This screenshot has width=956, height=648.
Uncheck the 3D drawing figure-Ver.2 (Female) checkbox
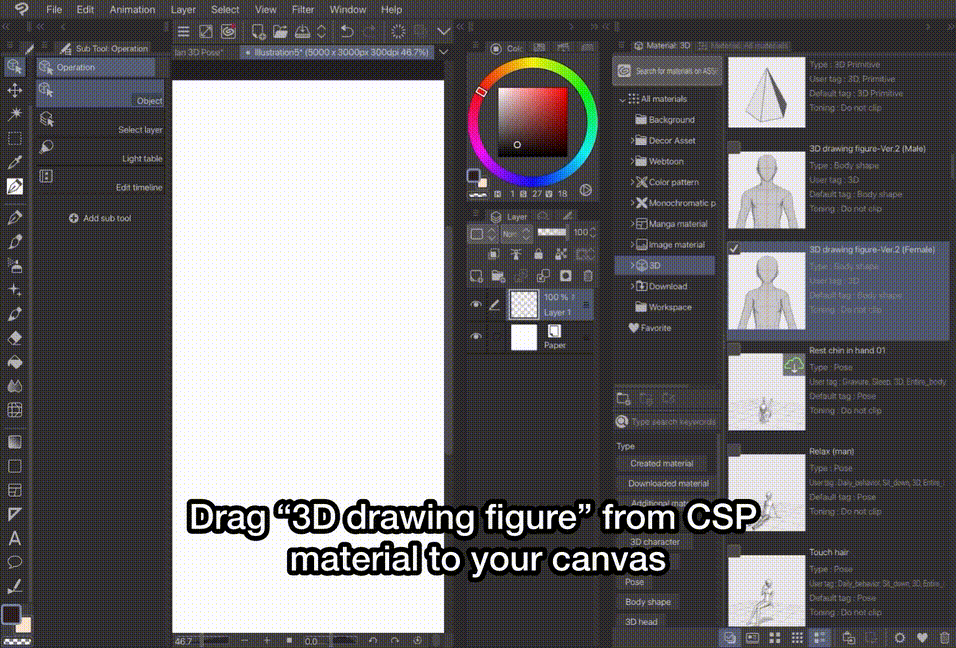[734, 248]
